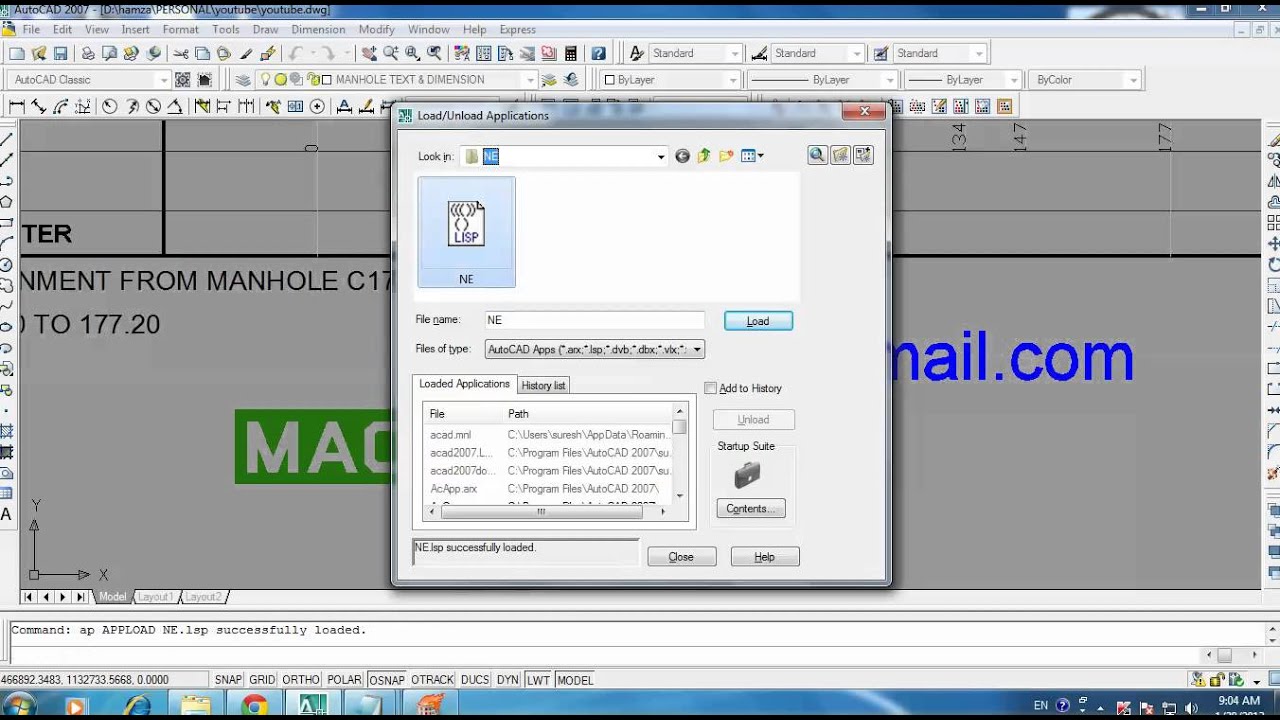
Task: Open the Dimension menu
Action: point(318,29)
